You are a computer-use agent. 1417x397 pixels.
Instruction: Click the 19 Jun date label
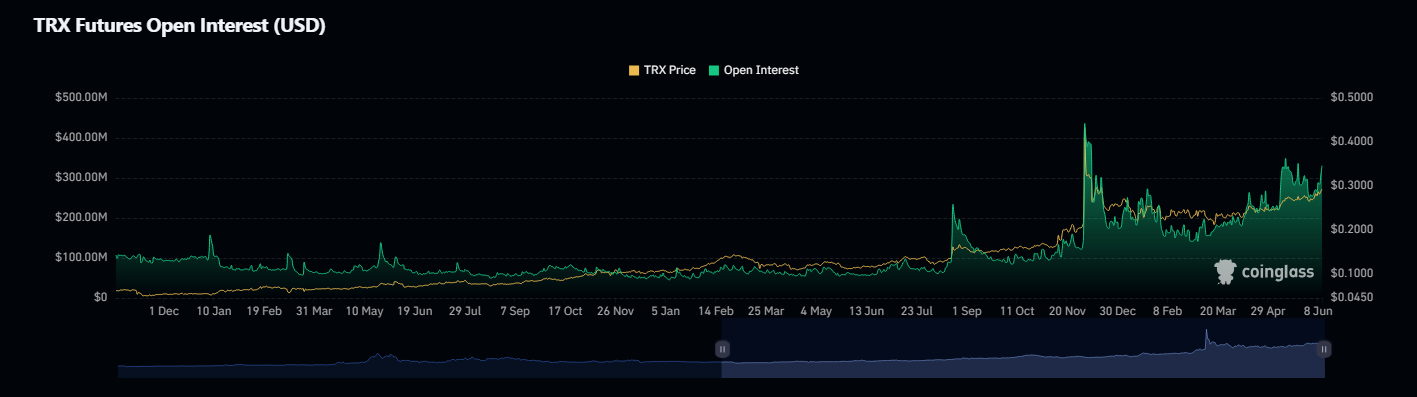(415, 311)
